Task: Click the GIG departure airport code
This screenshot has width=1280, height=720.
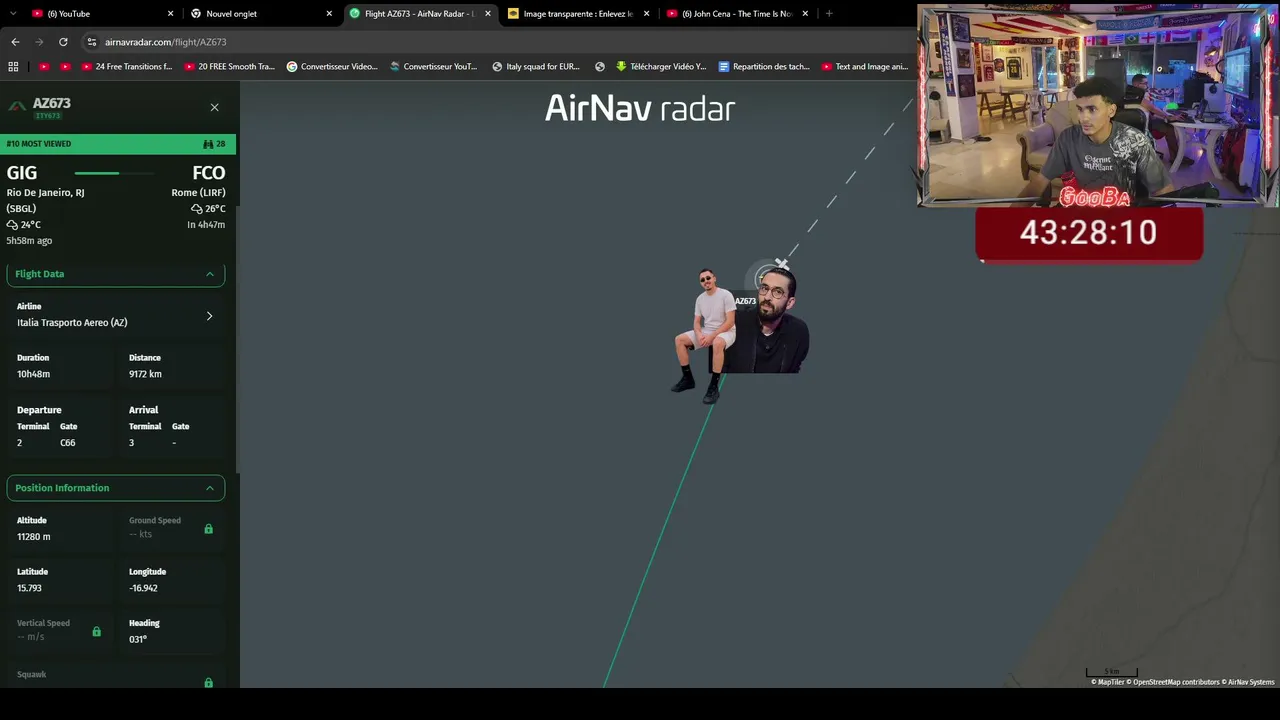Action: pos(22,173)
